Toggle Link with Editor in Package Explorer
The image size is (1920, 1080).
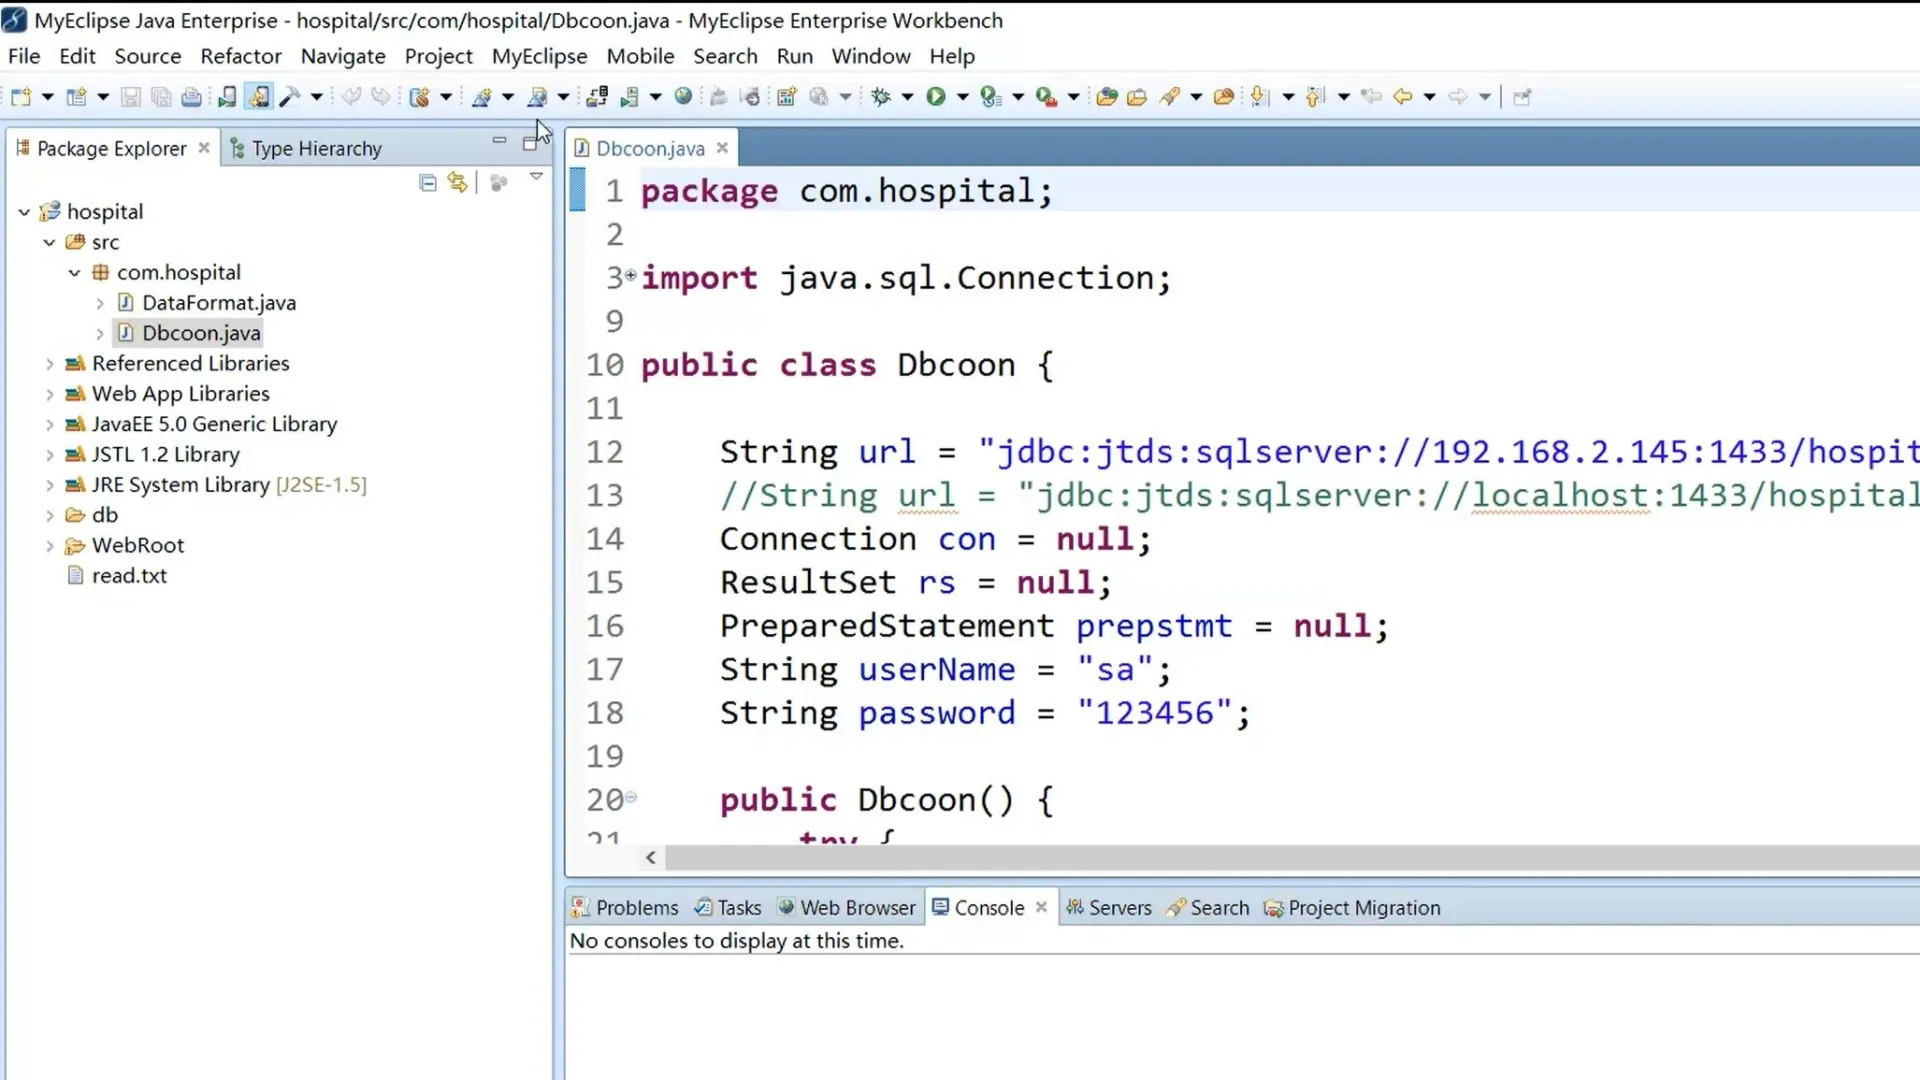point(458,182)
